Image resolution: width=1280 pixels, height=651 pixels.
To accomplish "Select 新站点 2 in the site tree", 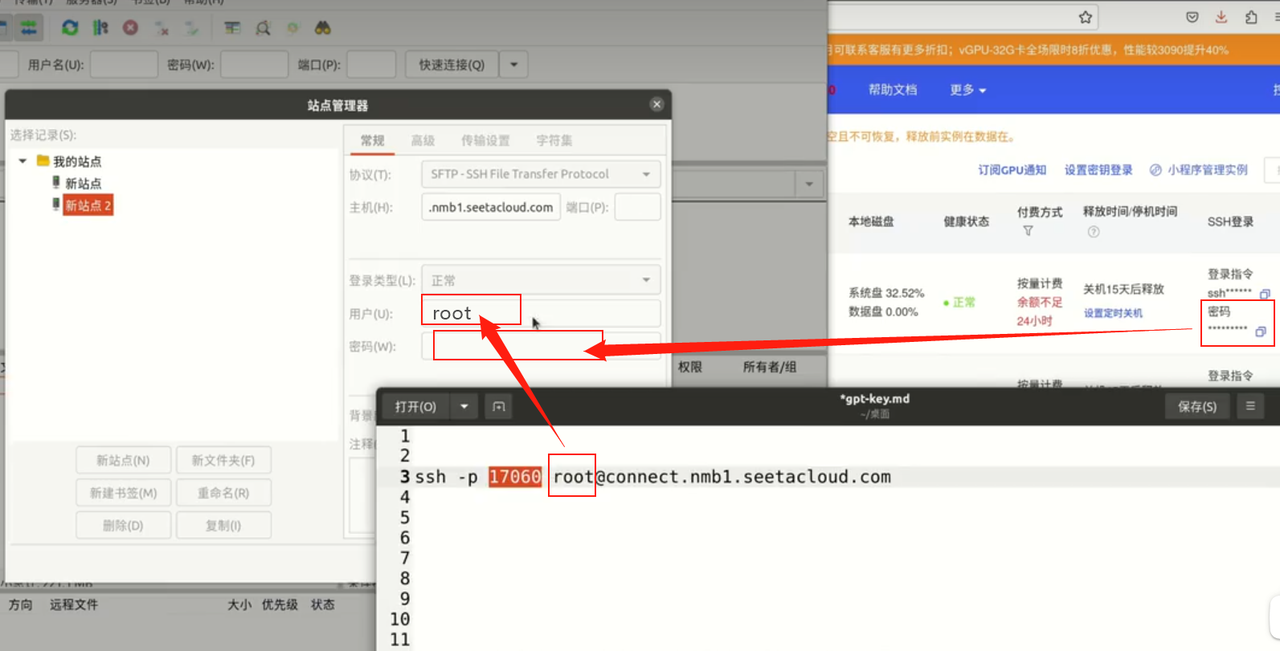I will pos(88,205).
